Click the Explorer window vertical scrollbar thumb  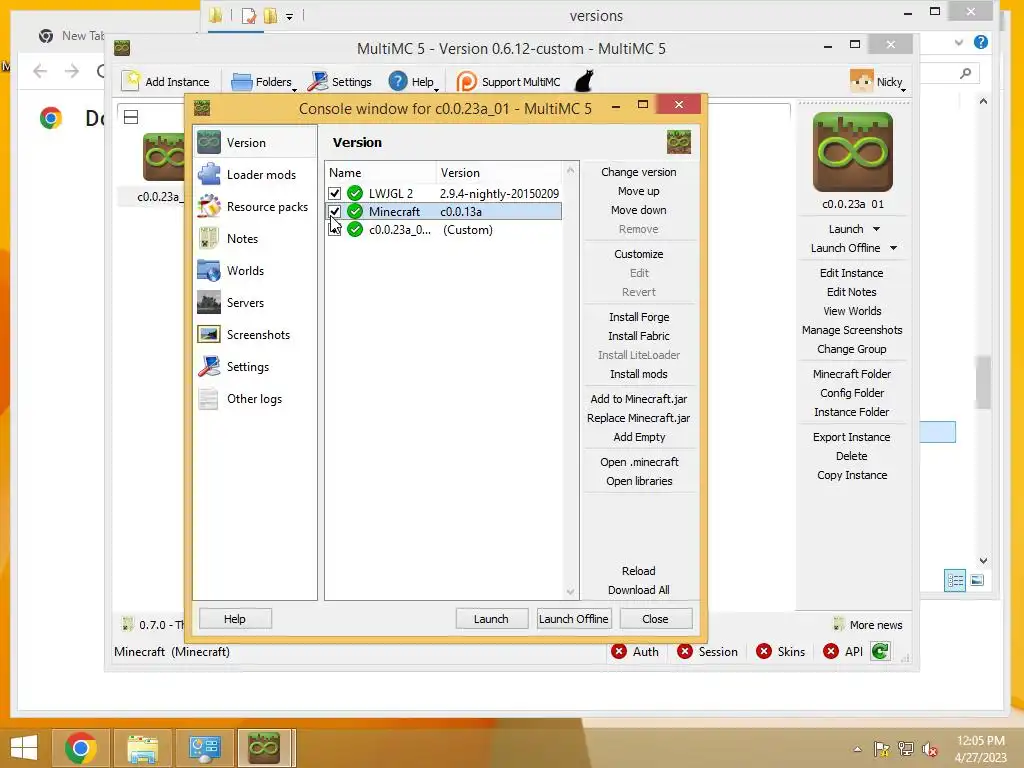(984, 382)
